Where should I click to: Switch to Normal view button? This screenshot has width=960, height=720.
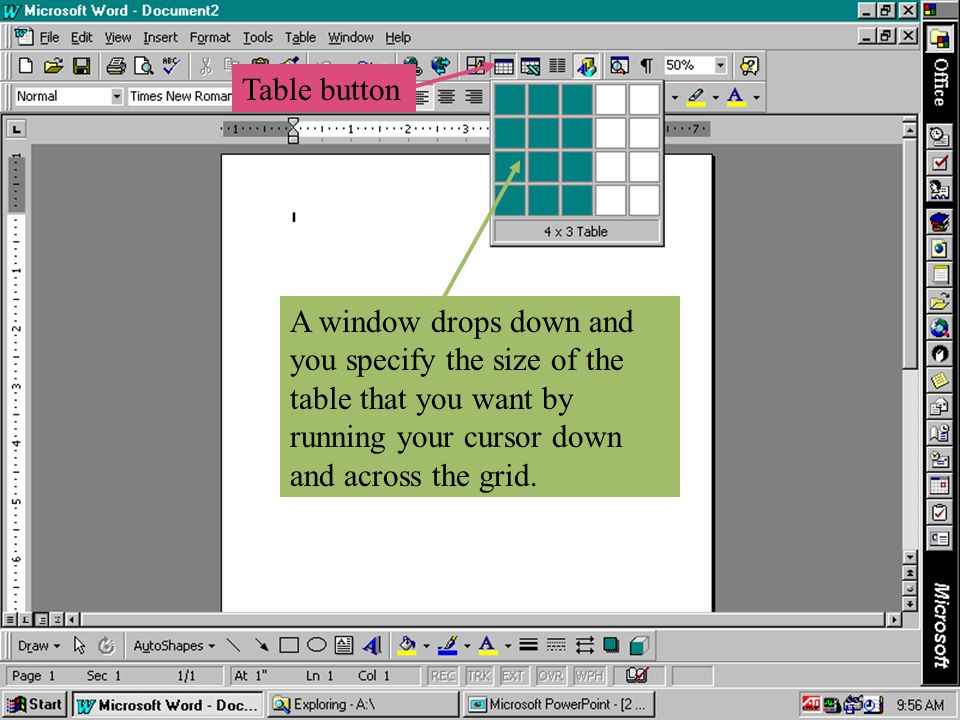pos(10,620)
